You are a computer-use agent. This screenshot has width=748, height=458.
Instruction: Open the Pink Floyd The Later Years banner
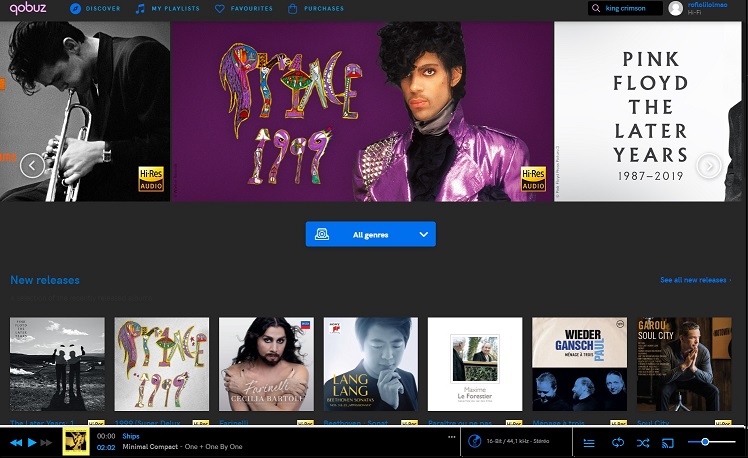tap(648, 111)
